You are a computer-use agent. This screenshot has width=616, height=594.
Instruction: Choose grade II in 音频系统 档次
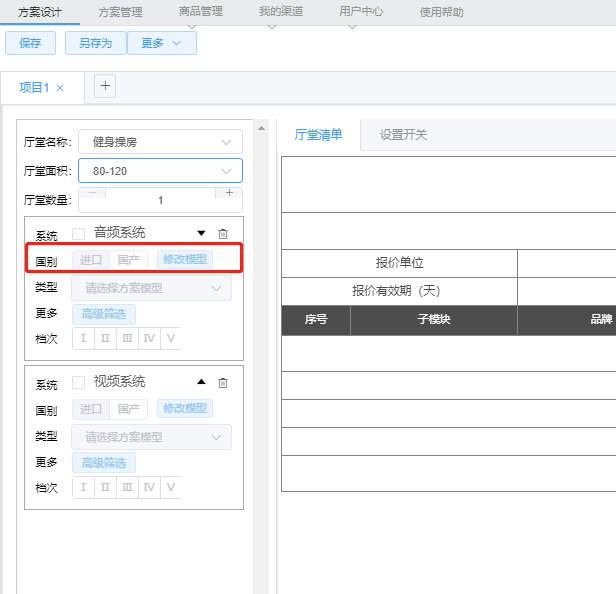tap(105, 339)
